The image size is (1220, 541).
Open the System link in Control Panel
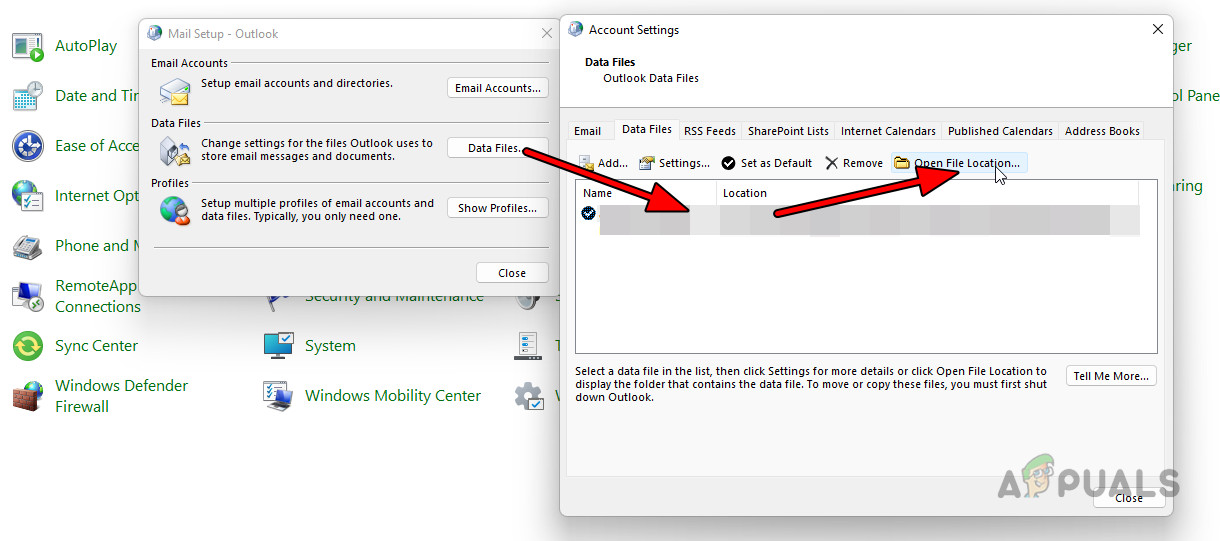tap(330, 346)
